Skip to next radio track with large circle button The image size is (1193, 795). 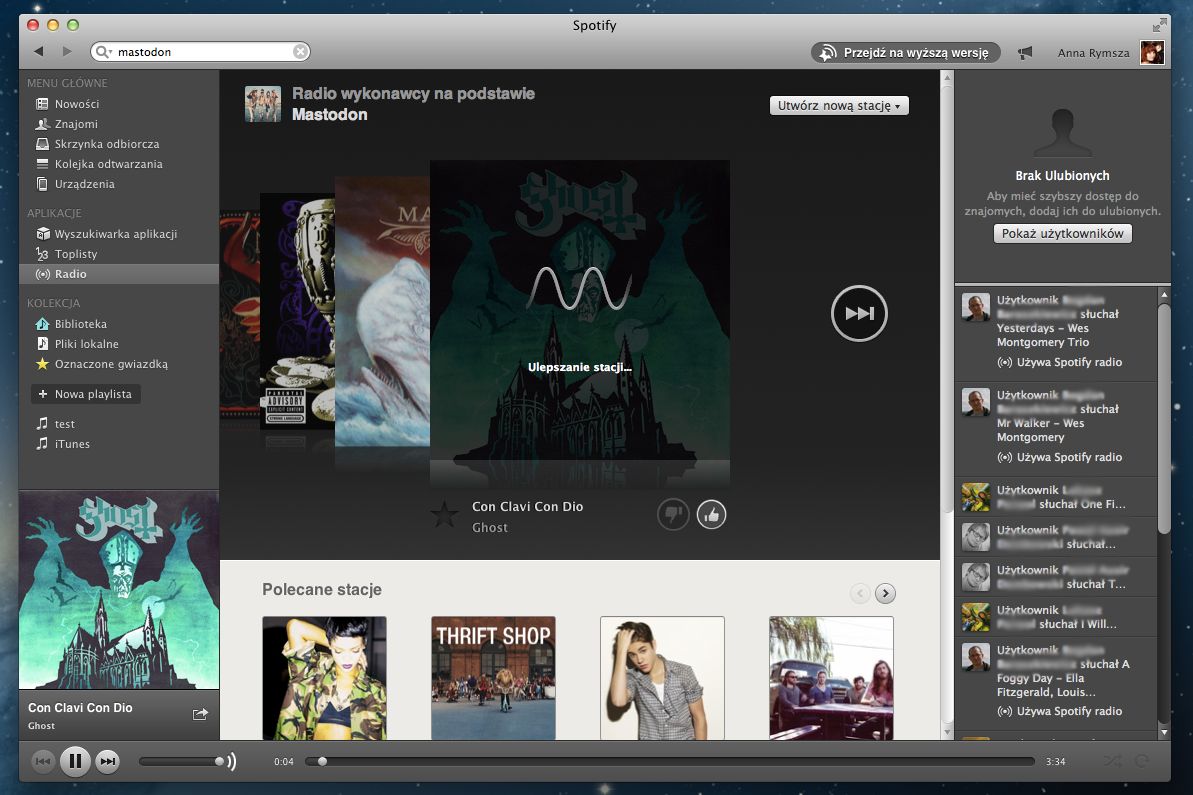click(859, 313)
